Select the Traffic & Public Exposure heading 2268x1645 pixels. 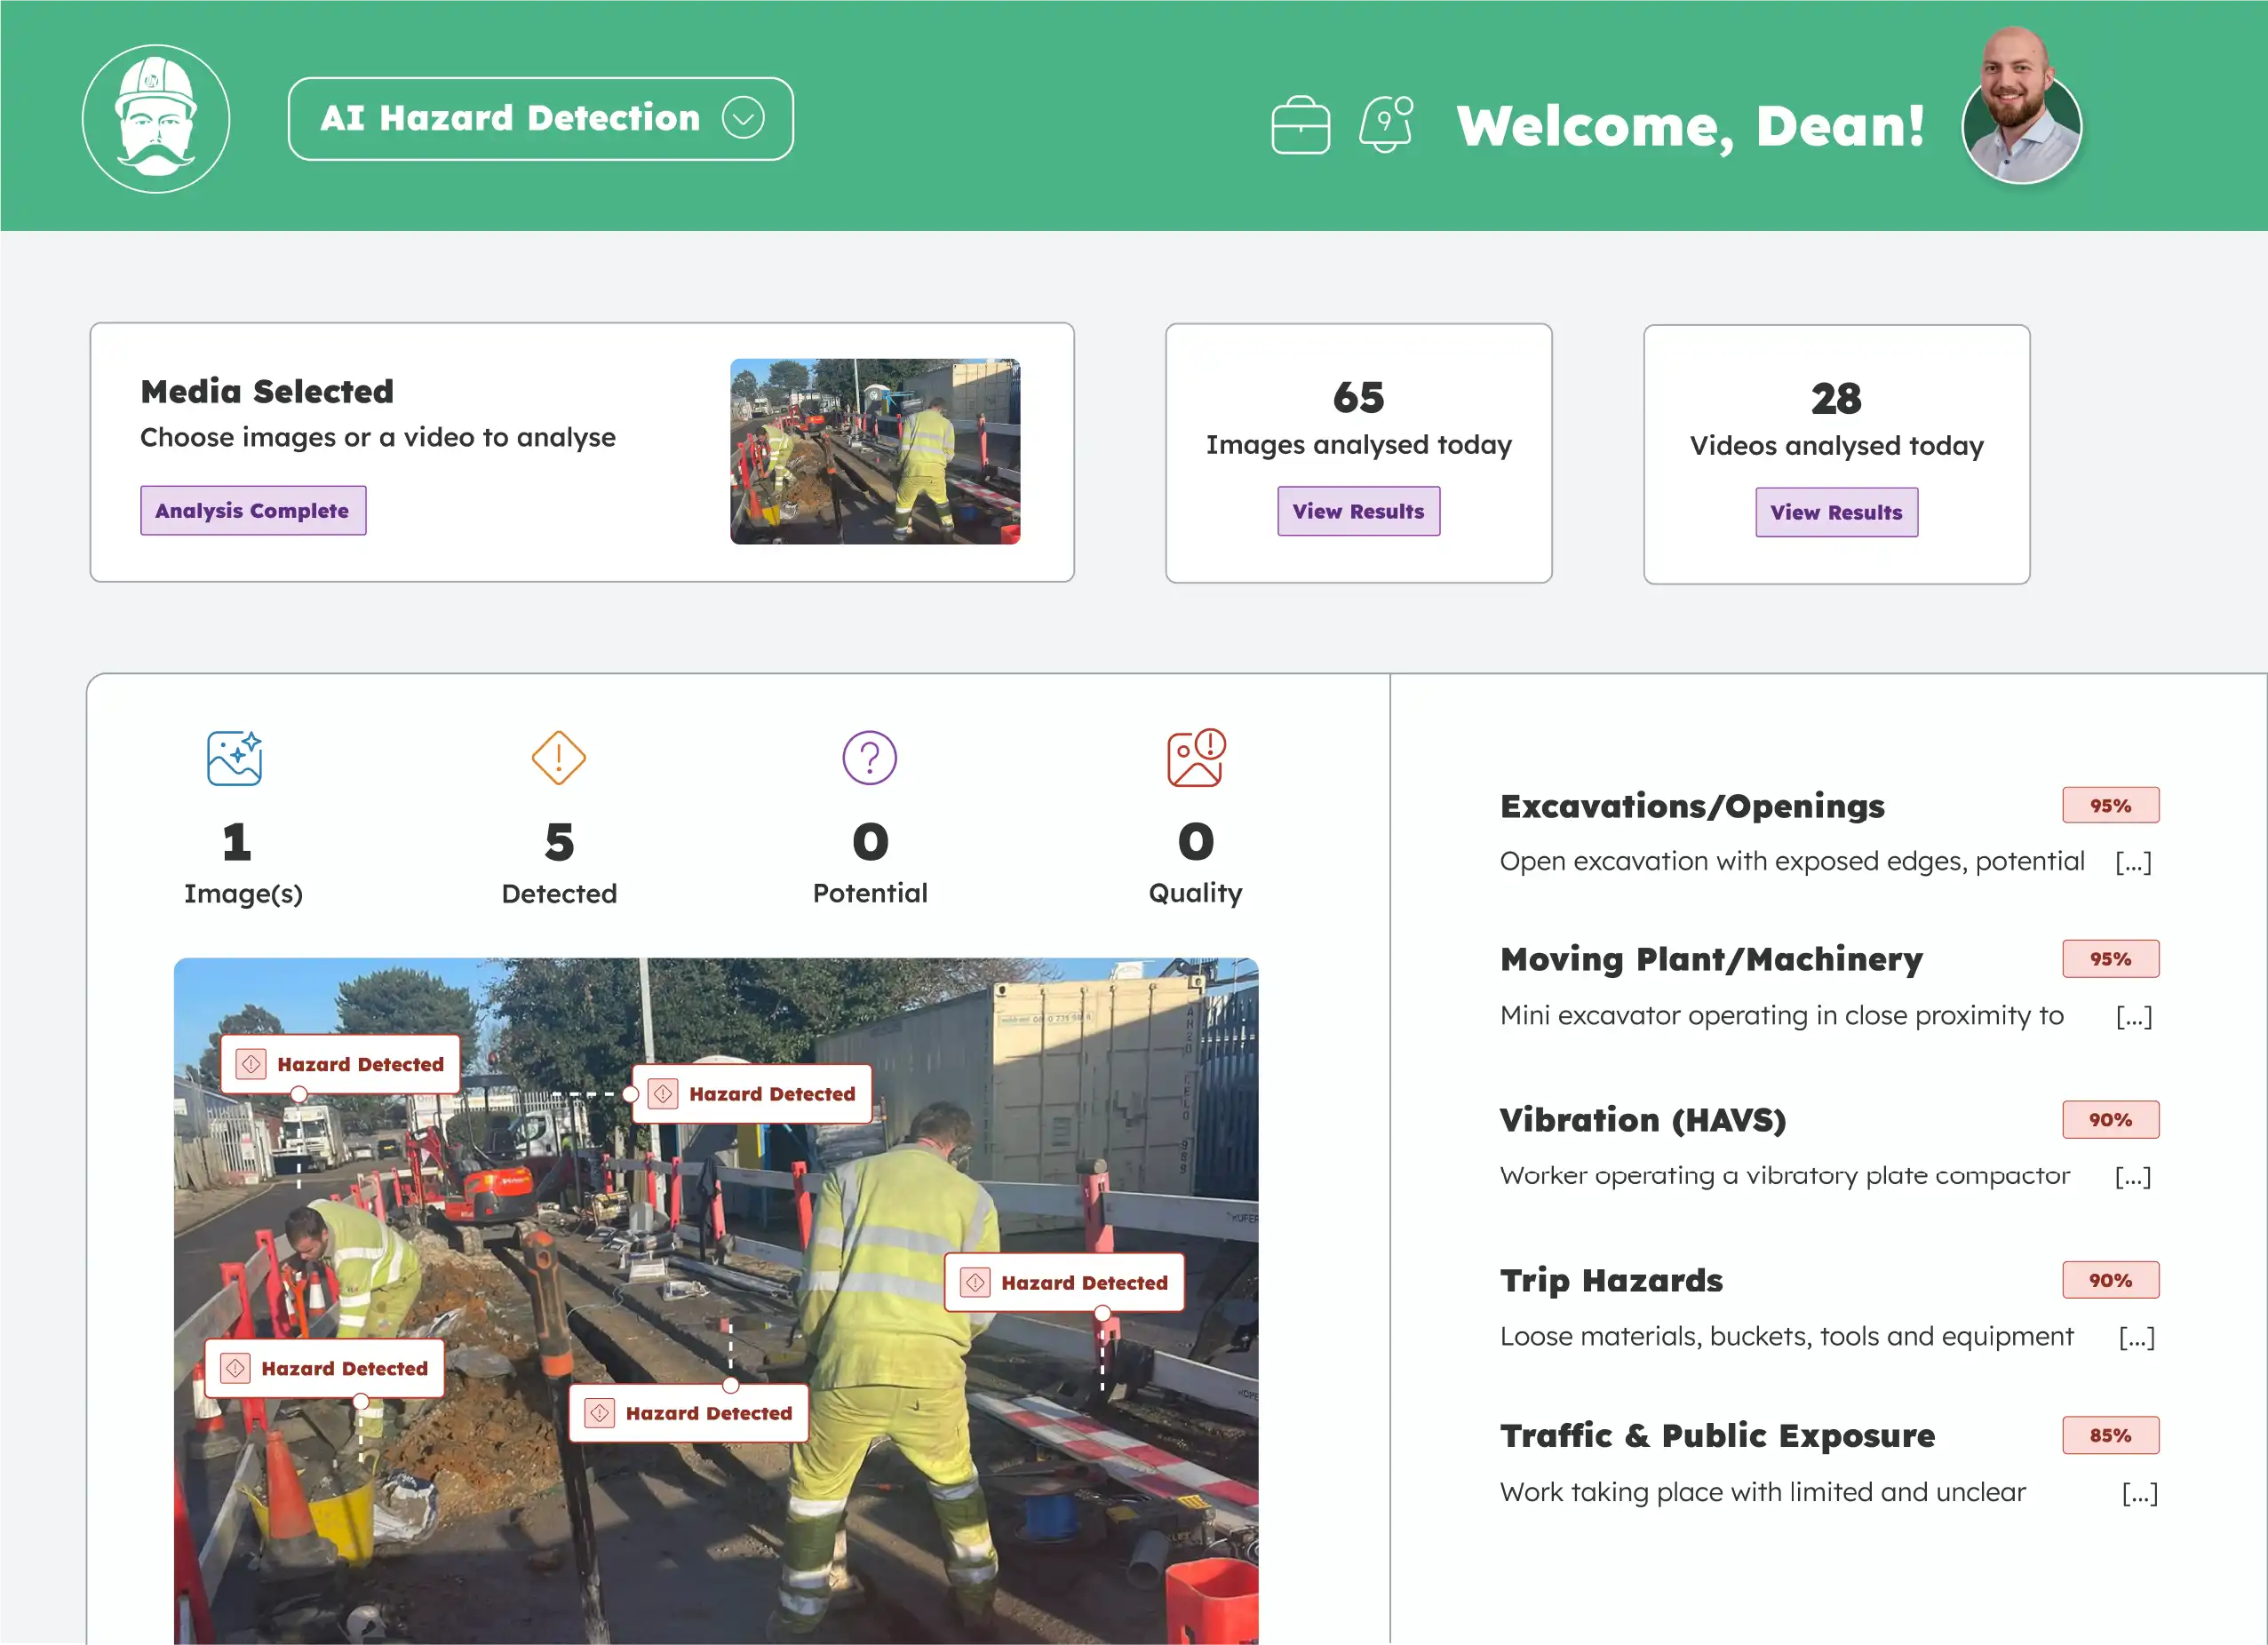1717,1436
